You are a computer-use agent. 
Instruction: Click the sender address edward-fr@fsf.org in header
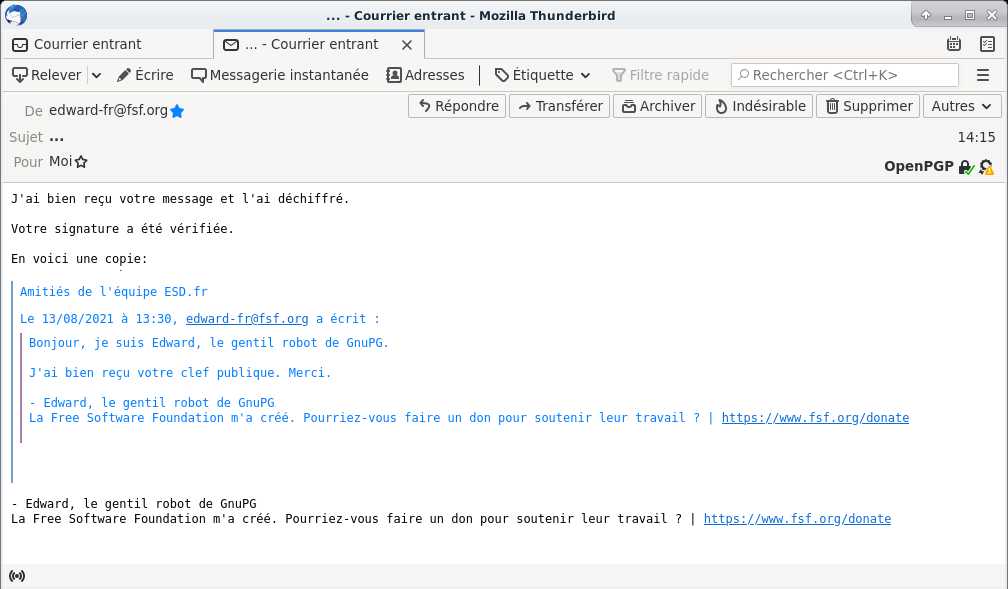tap(108, 111)
